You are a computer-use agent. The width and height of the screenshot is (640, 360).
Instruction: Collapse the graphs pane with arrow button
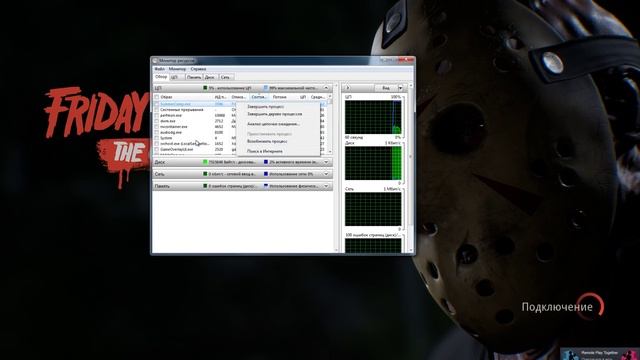(347, 88)
